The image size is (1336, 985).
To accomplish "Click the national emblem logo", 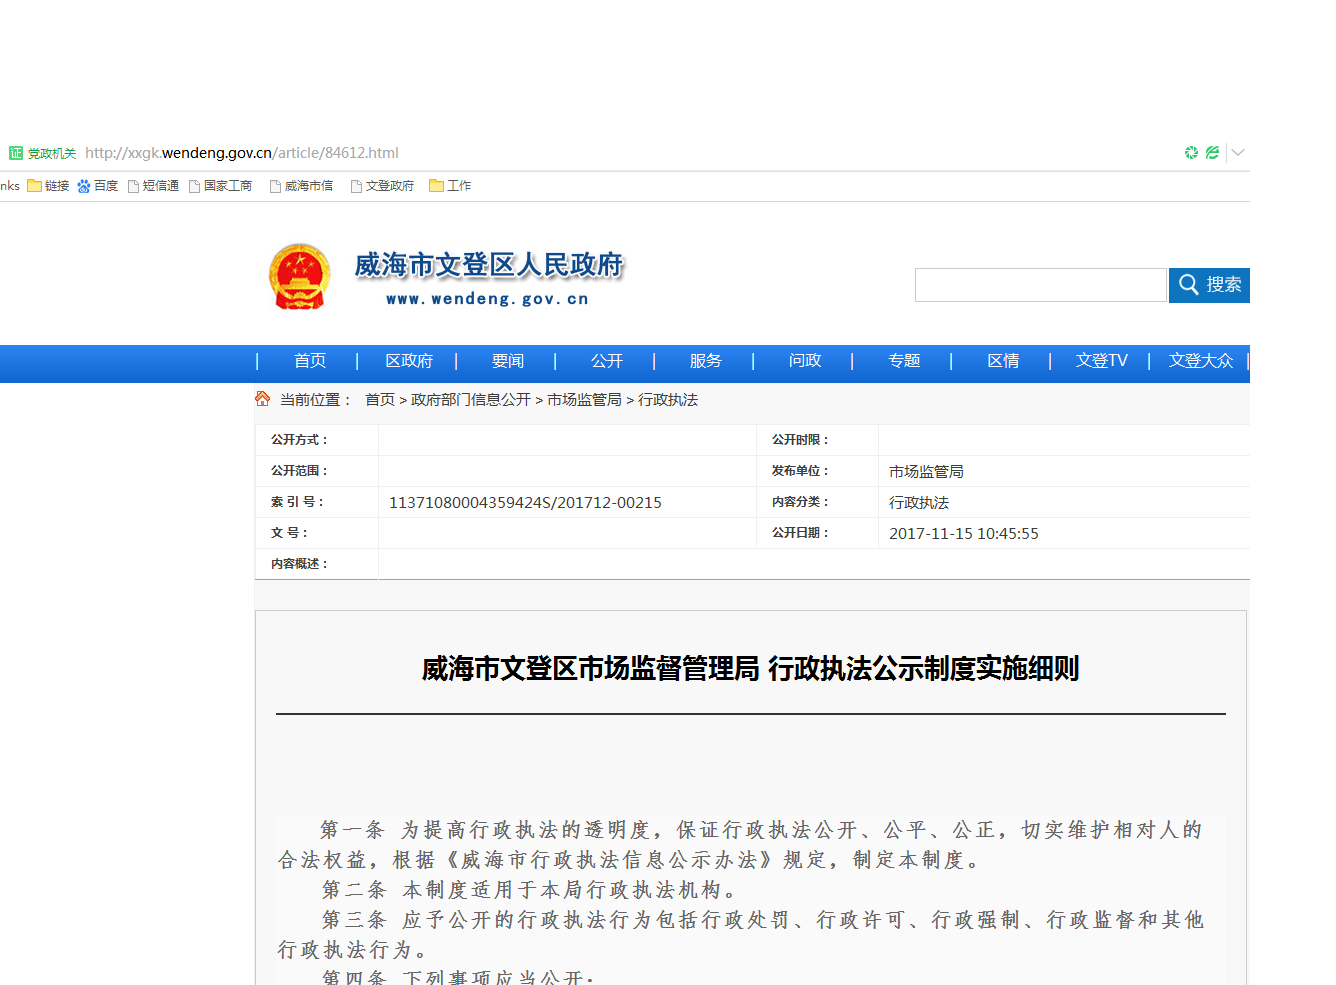I will 299,277.
